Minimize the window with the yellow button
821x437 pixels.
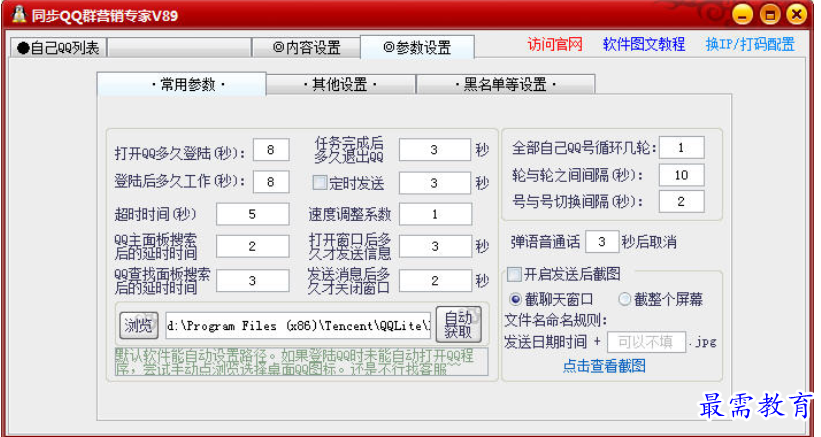(742, 14)
